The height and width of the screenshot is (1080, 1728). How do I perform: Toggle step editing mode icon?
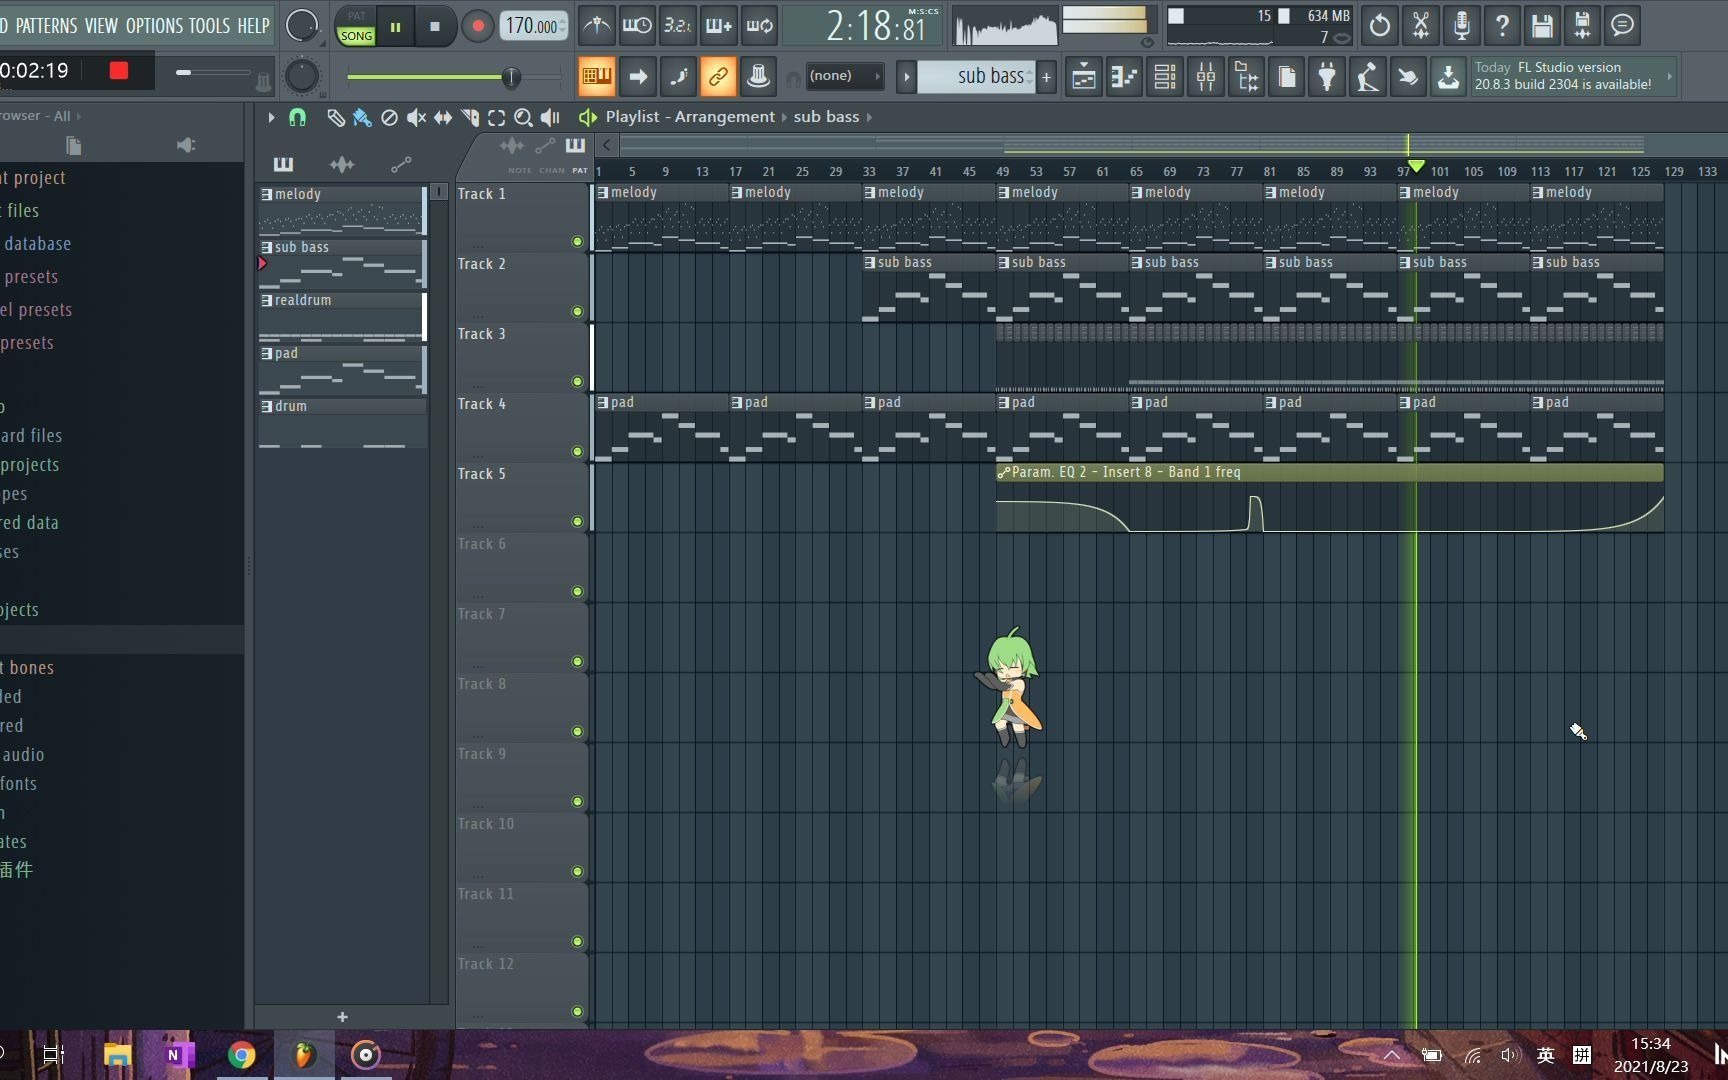tap(678, 76)
